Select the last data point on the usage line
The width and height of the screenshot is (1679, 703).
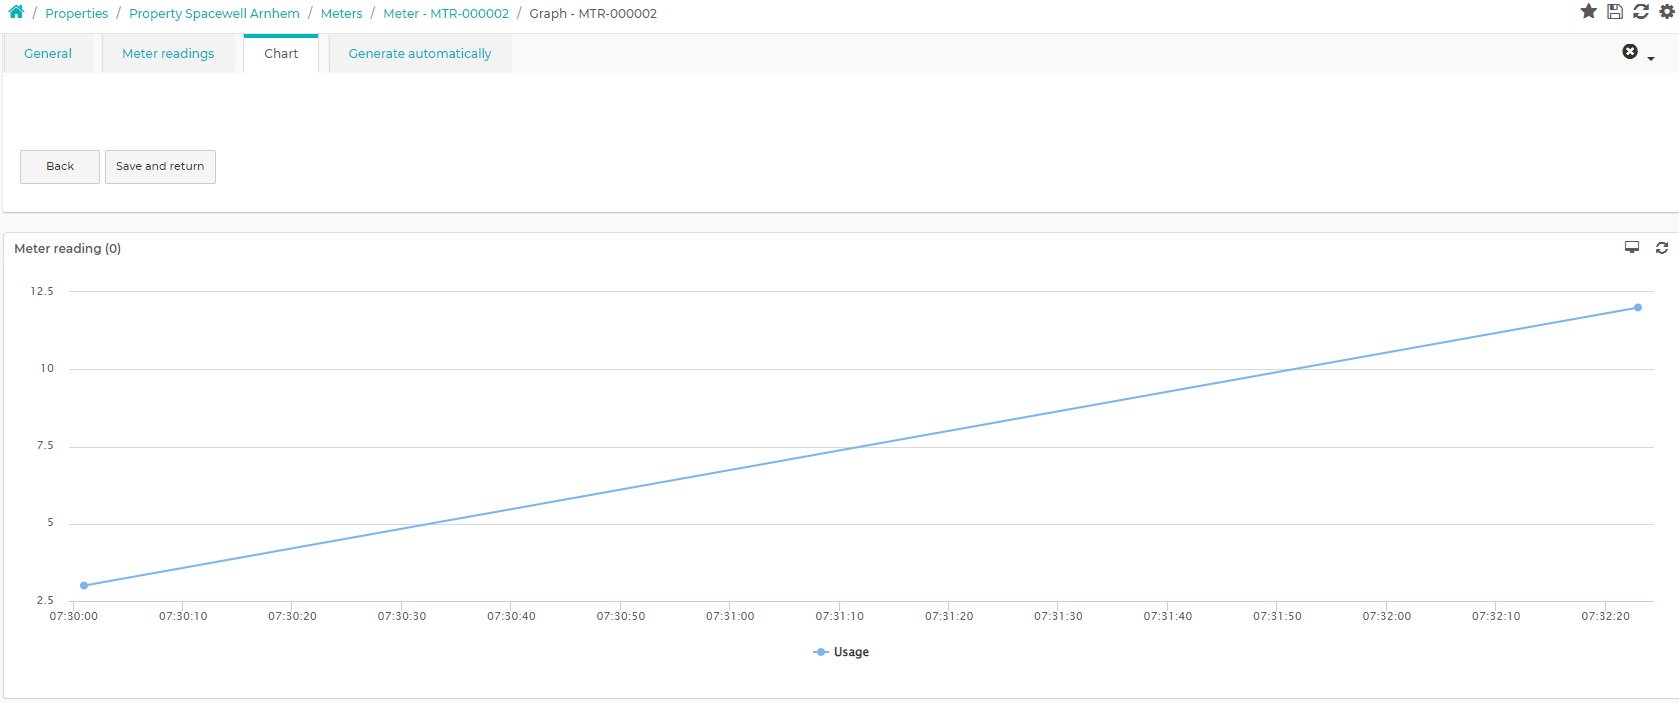coord(1638,307)
